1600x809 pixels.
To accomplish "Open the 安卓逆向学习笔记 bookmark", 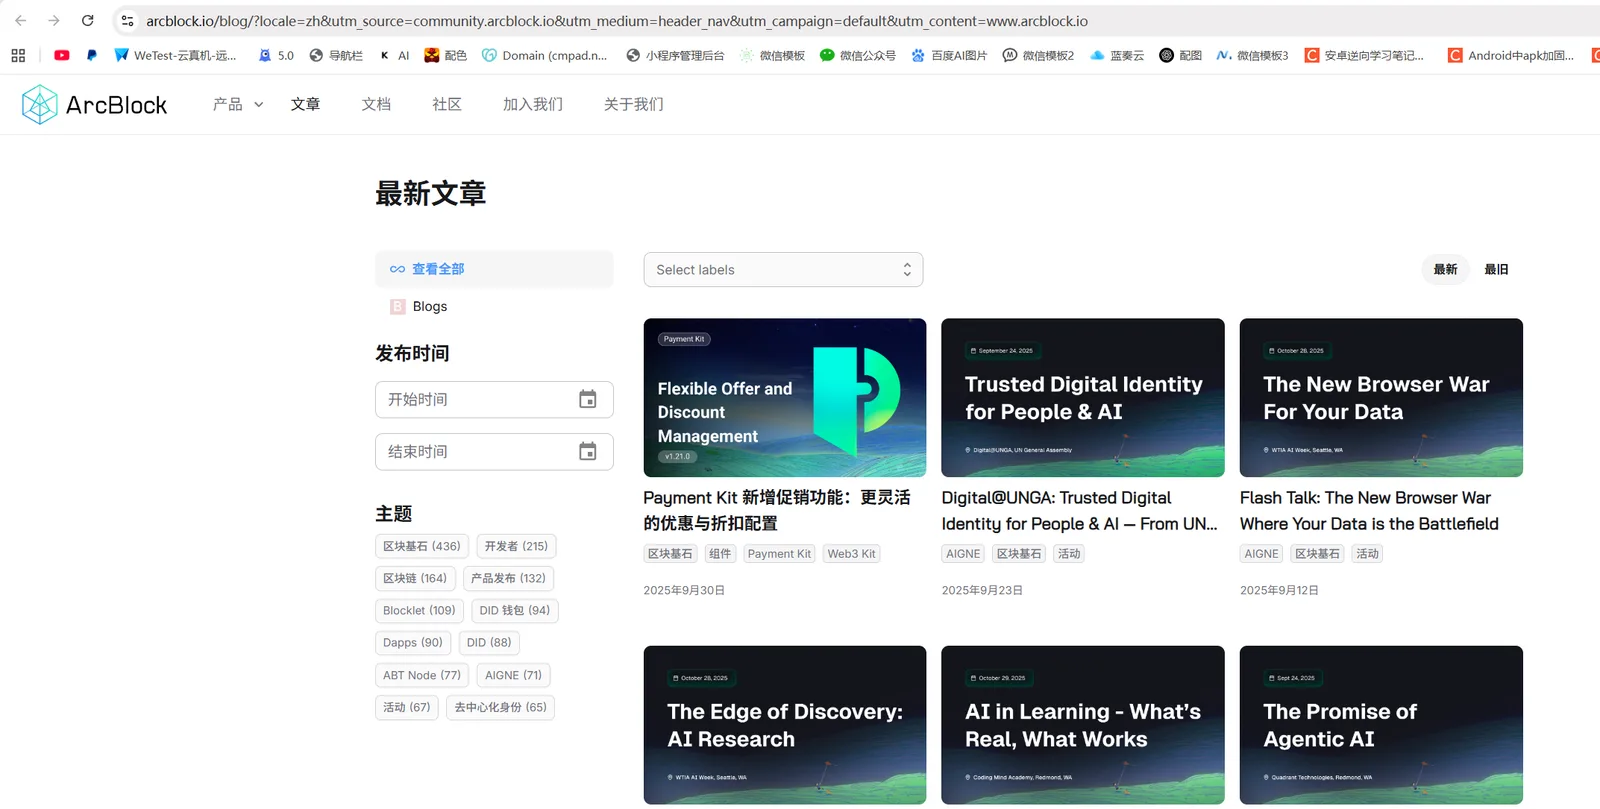I will tap(1364, 56).
